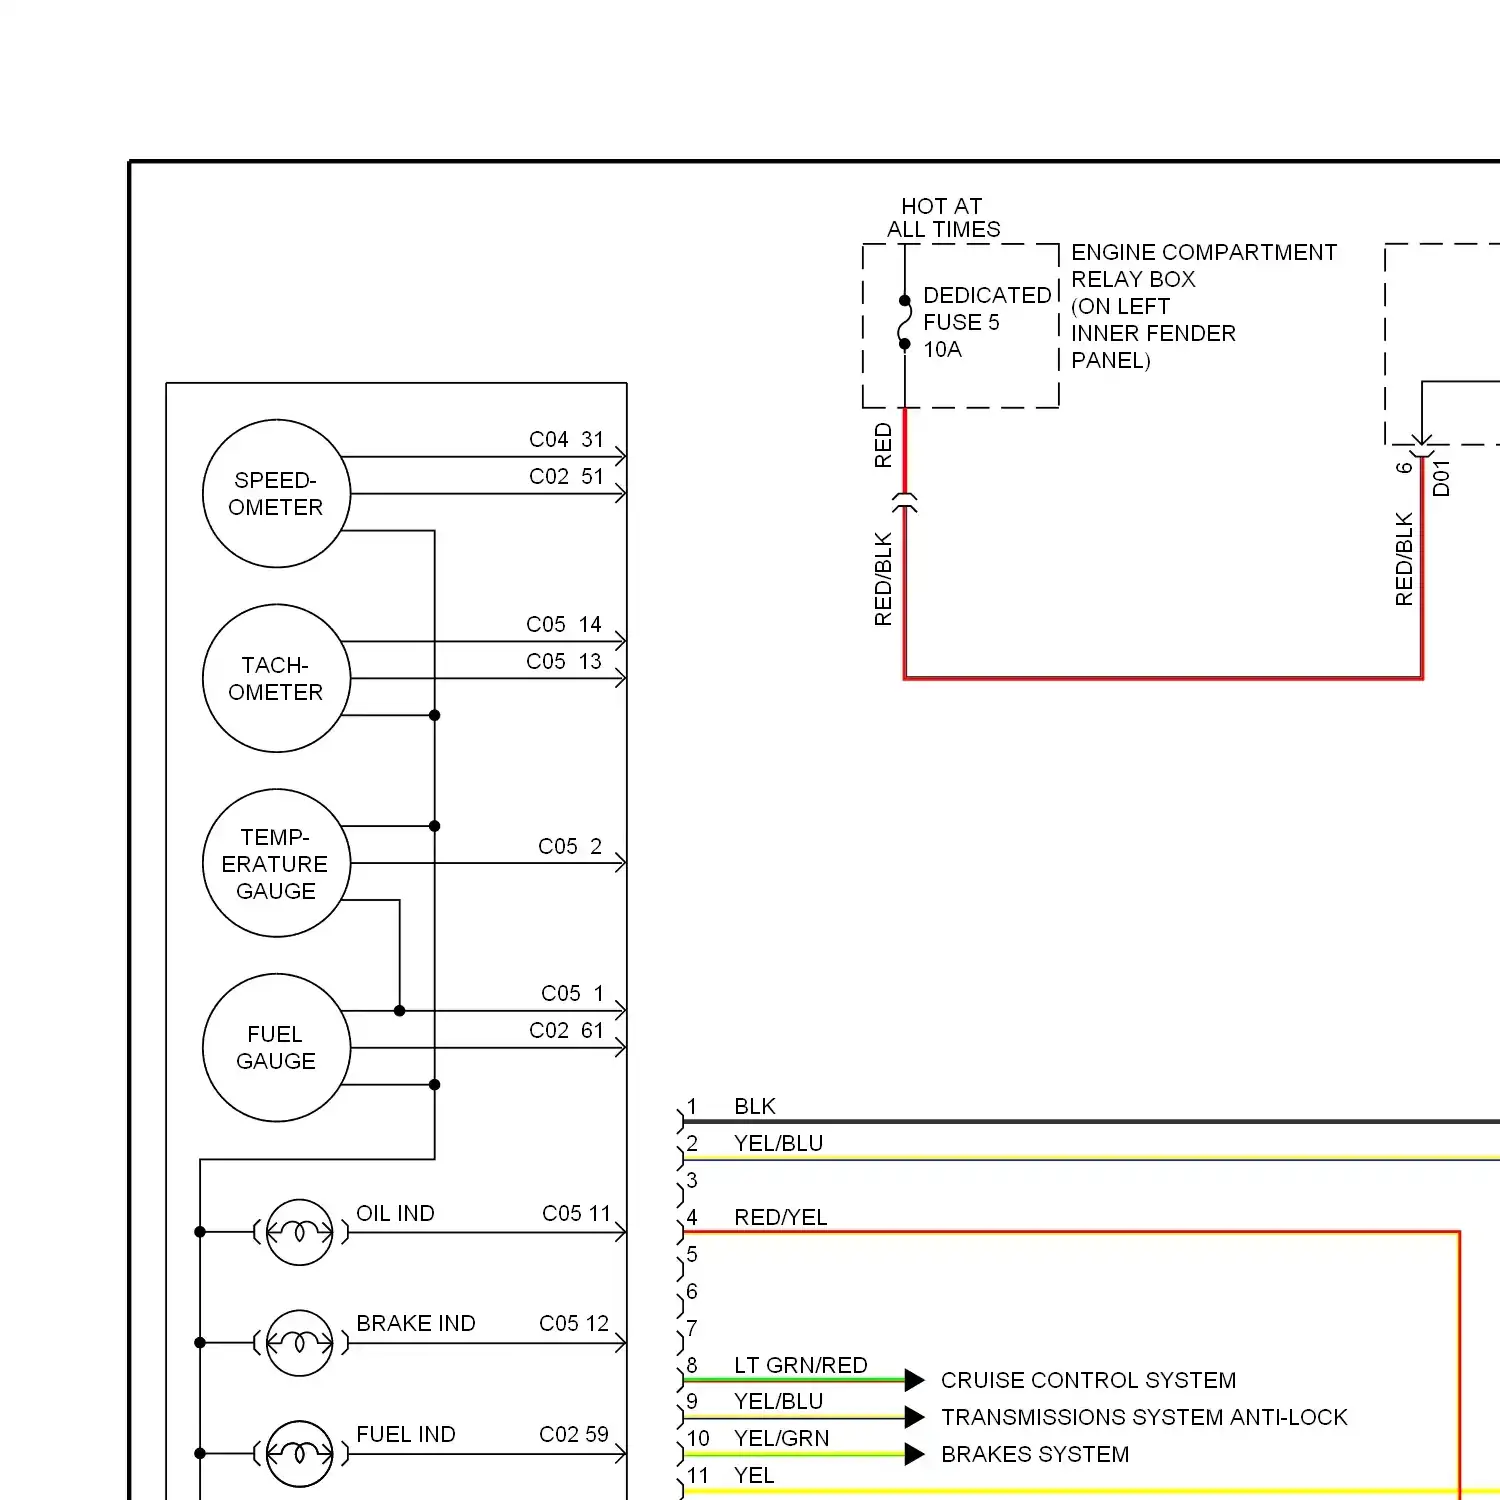The width and height of the screenshot is (1500, 1500).
Task: Click connector pin number 6
Action: coord(692,1291)
